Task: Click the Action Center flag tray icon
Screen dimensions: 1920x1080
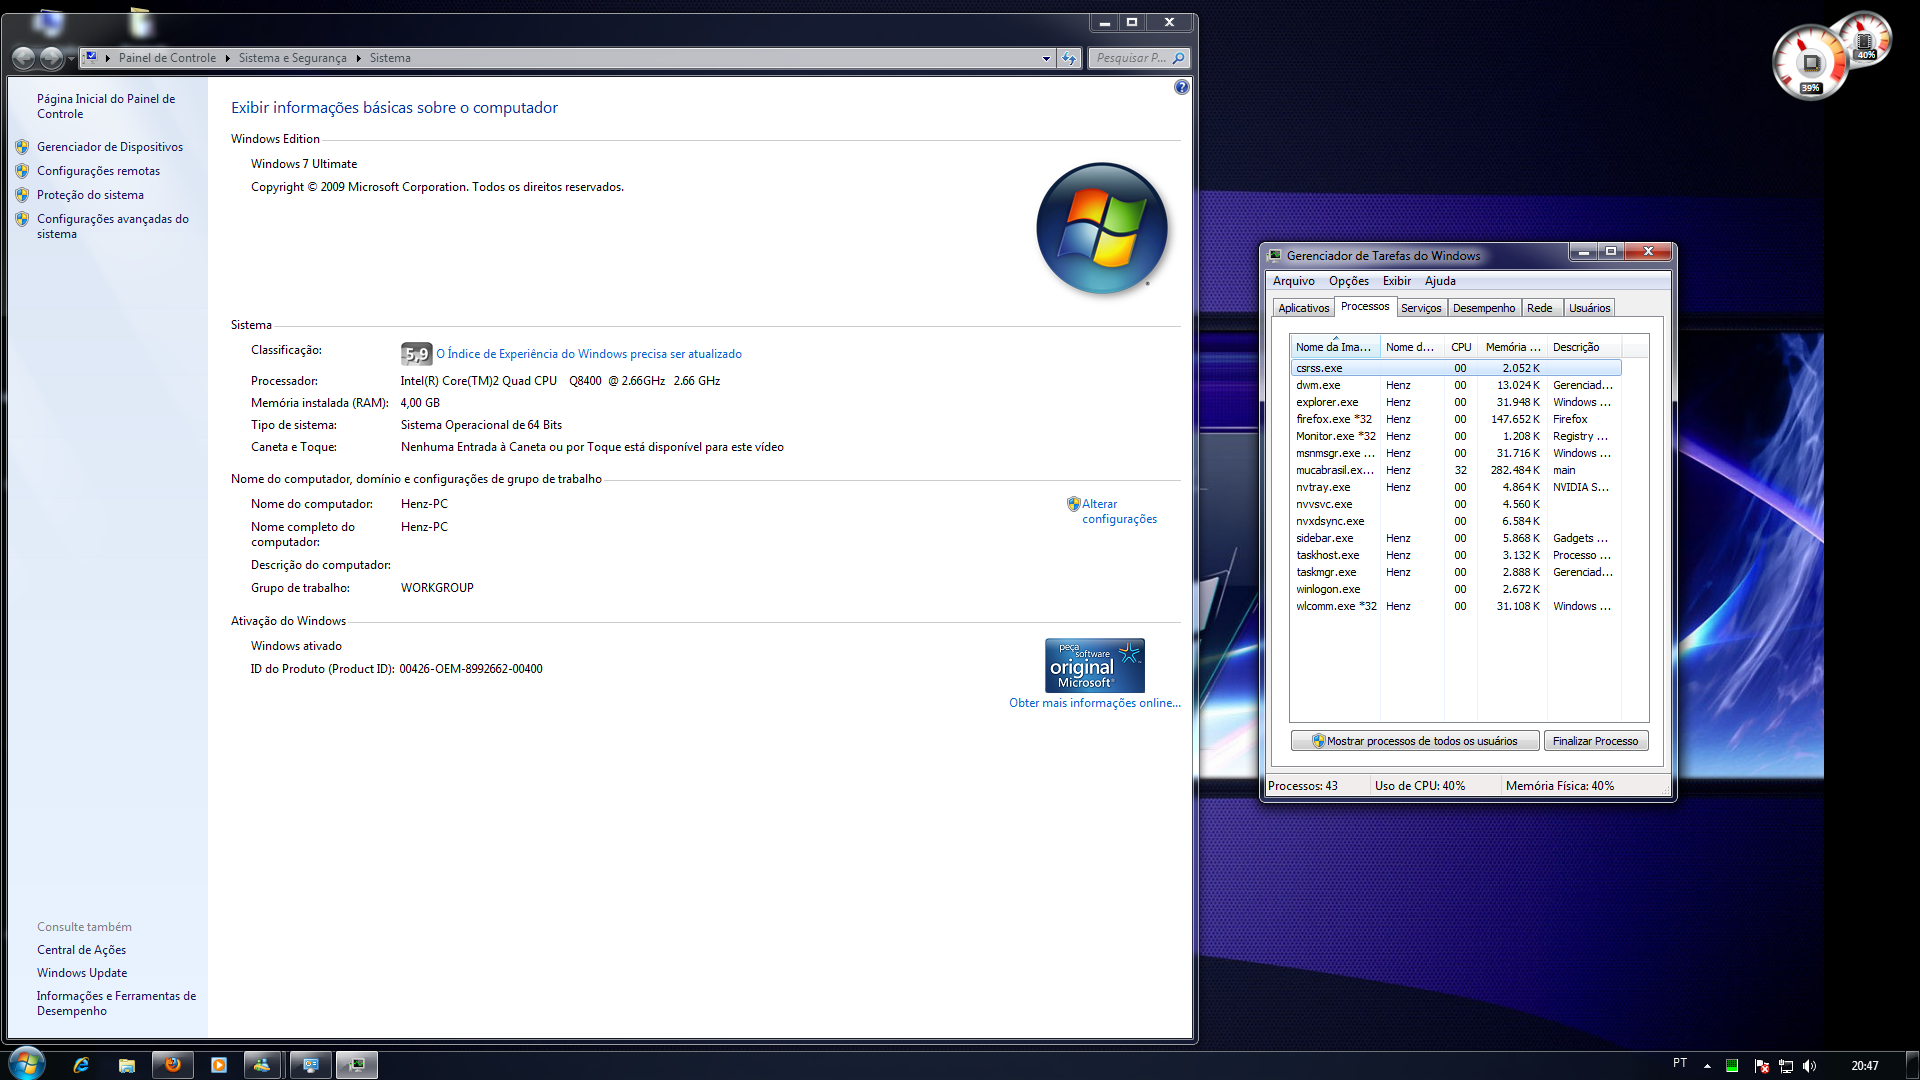Action: tap(1762, 1066)
